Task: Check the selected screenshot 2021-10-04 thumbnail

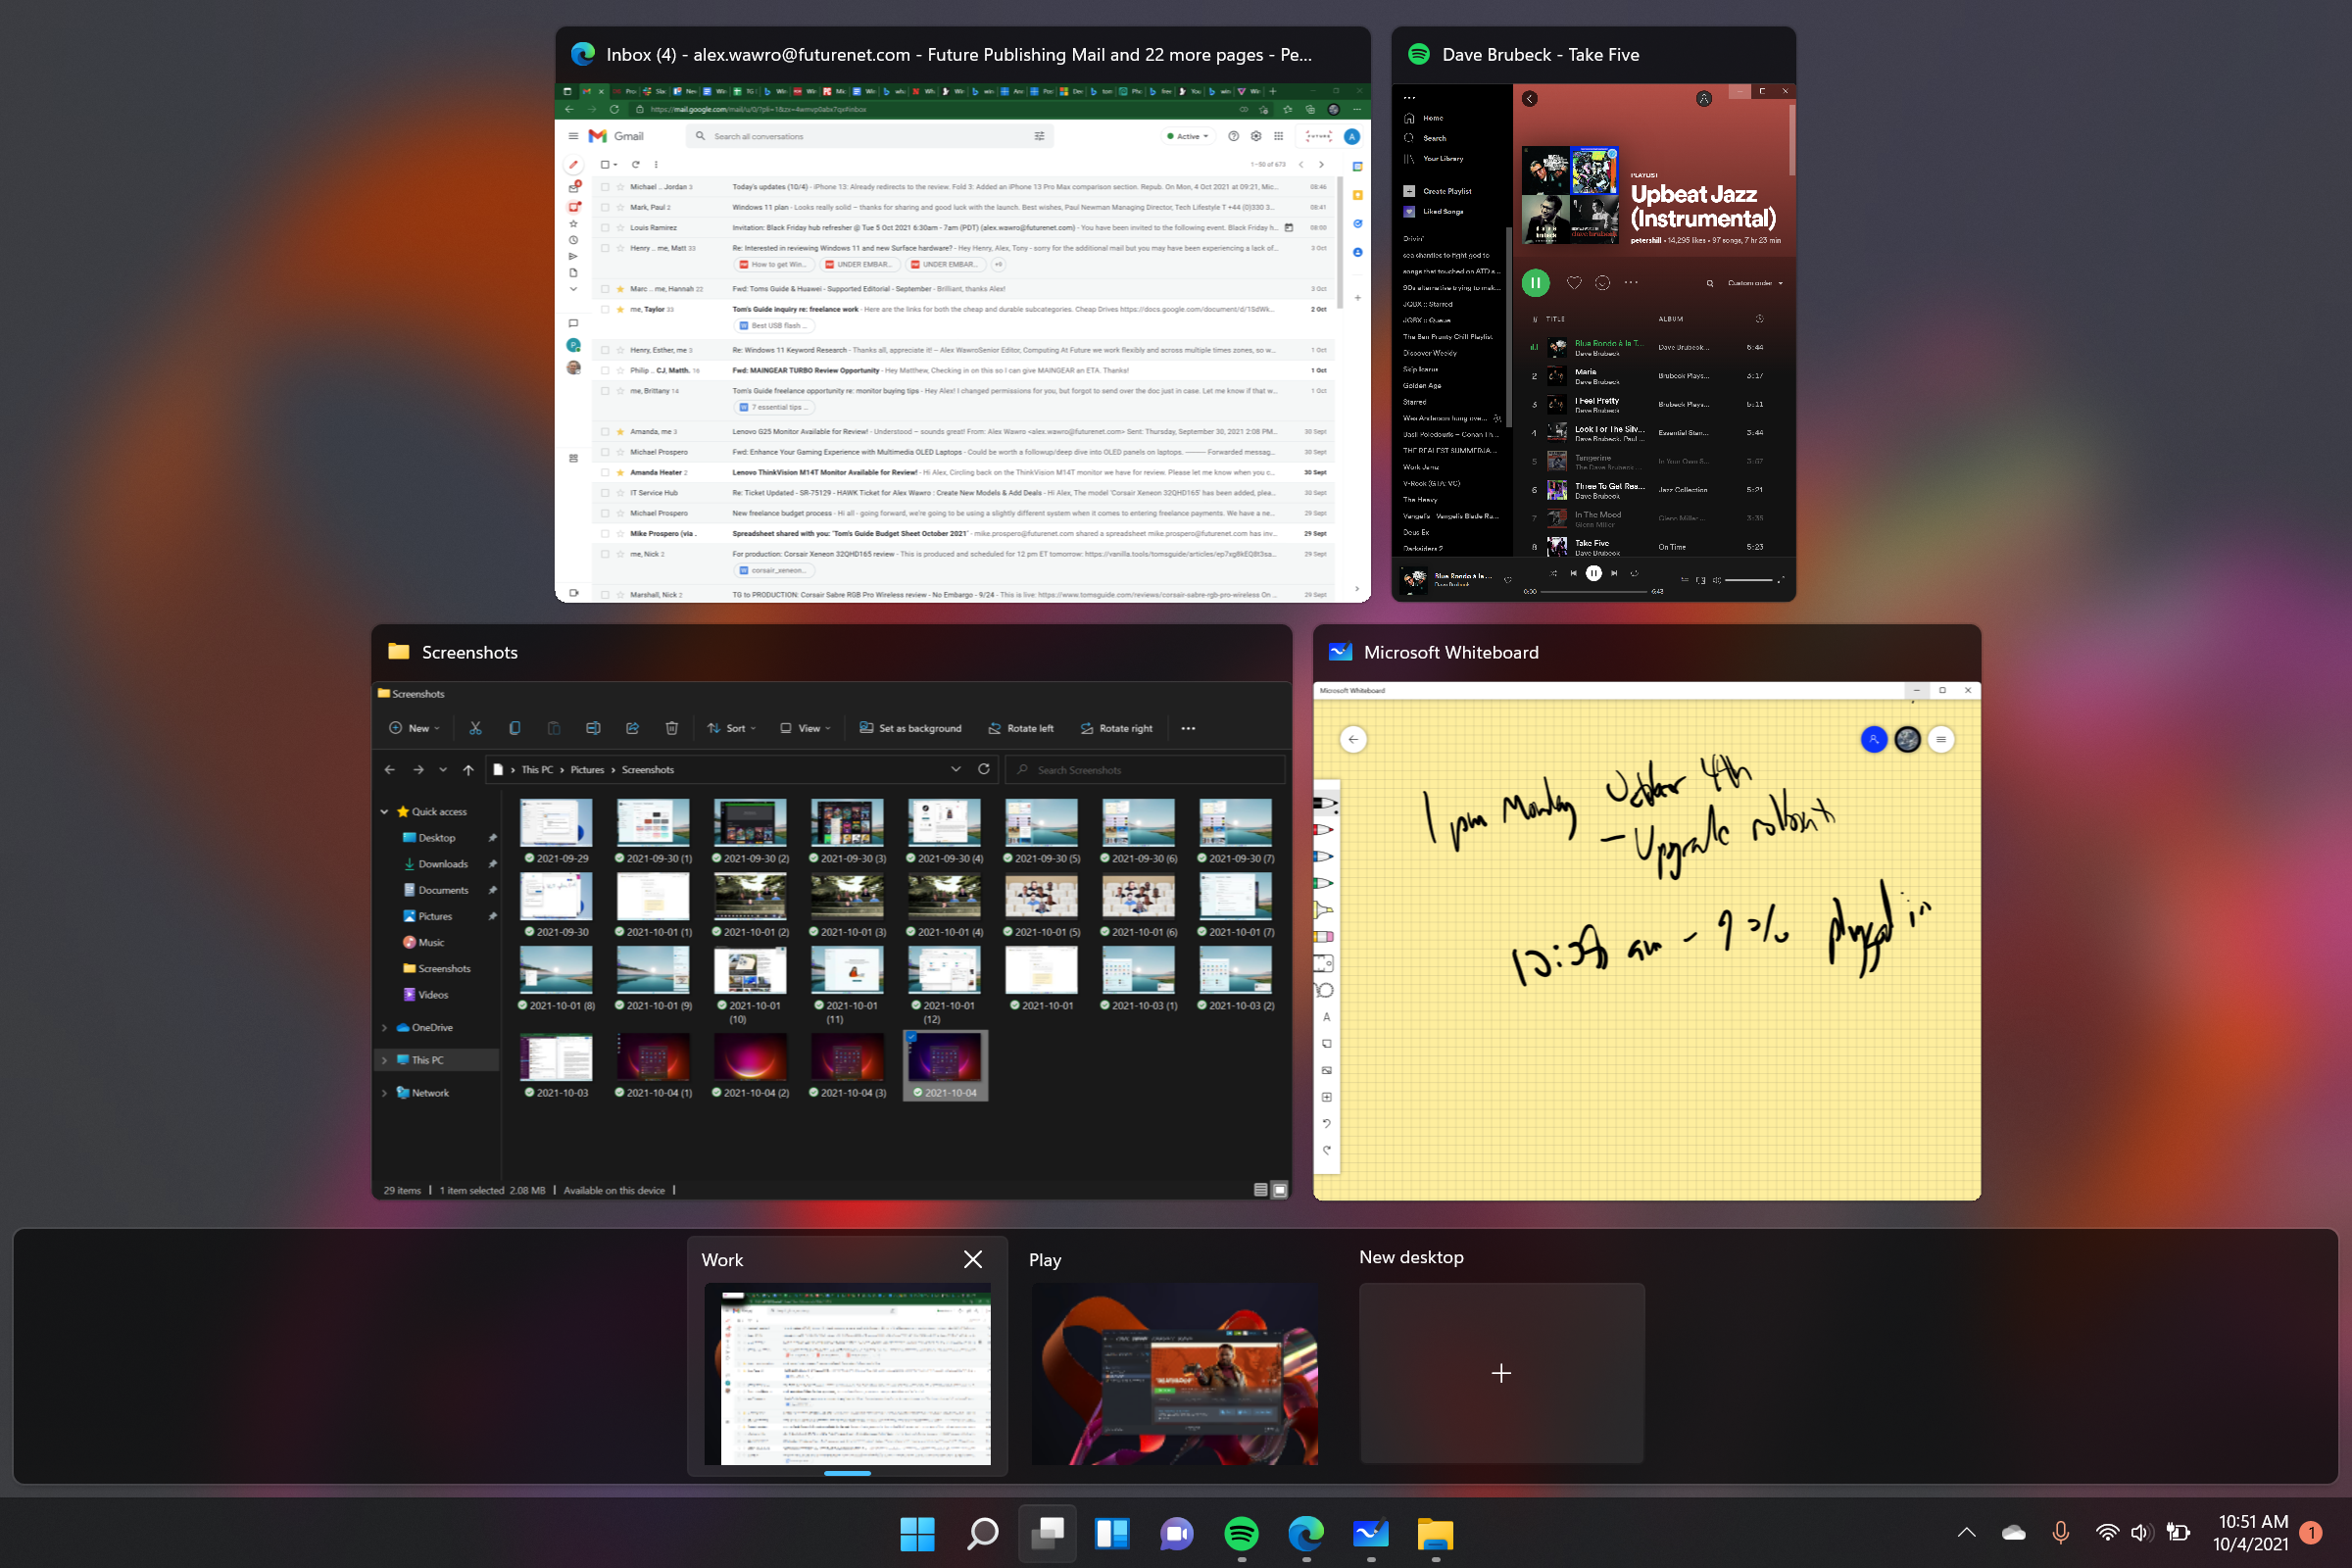Action: click(945, 1062)
